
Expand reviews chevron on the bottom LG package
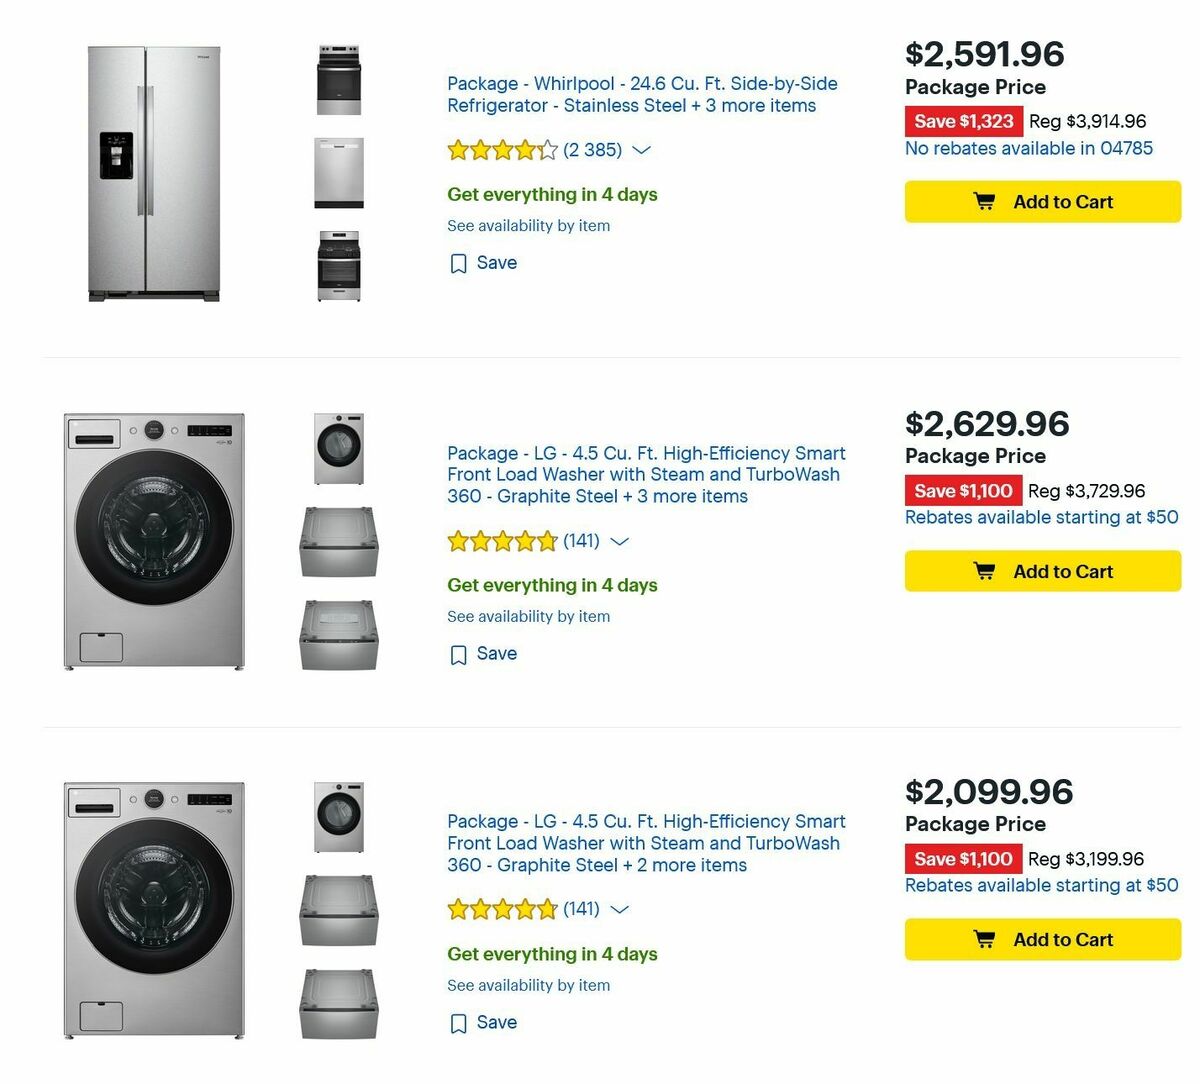(620, 910)
